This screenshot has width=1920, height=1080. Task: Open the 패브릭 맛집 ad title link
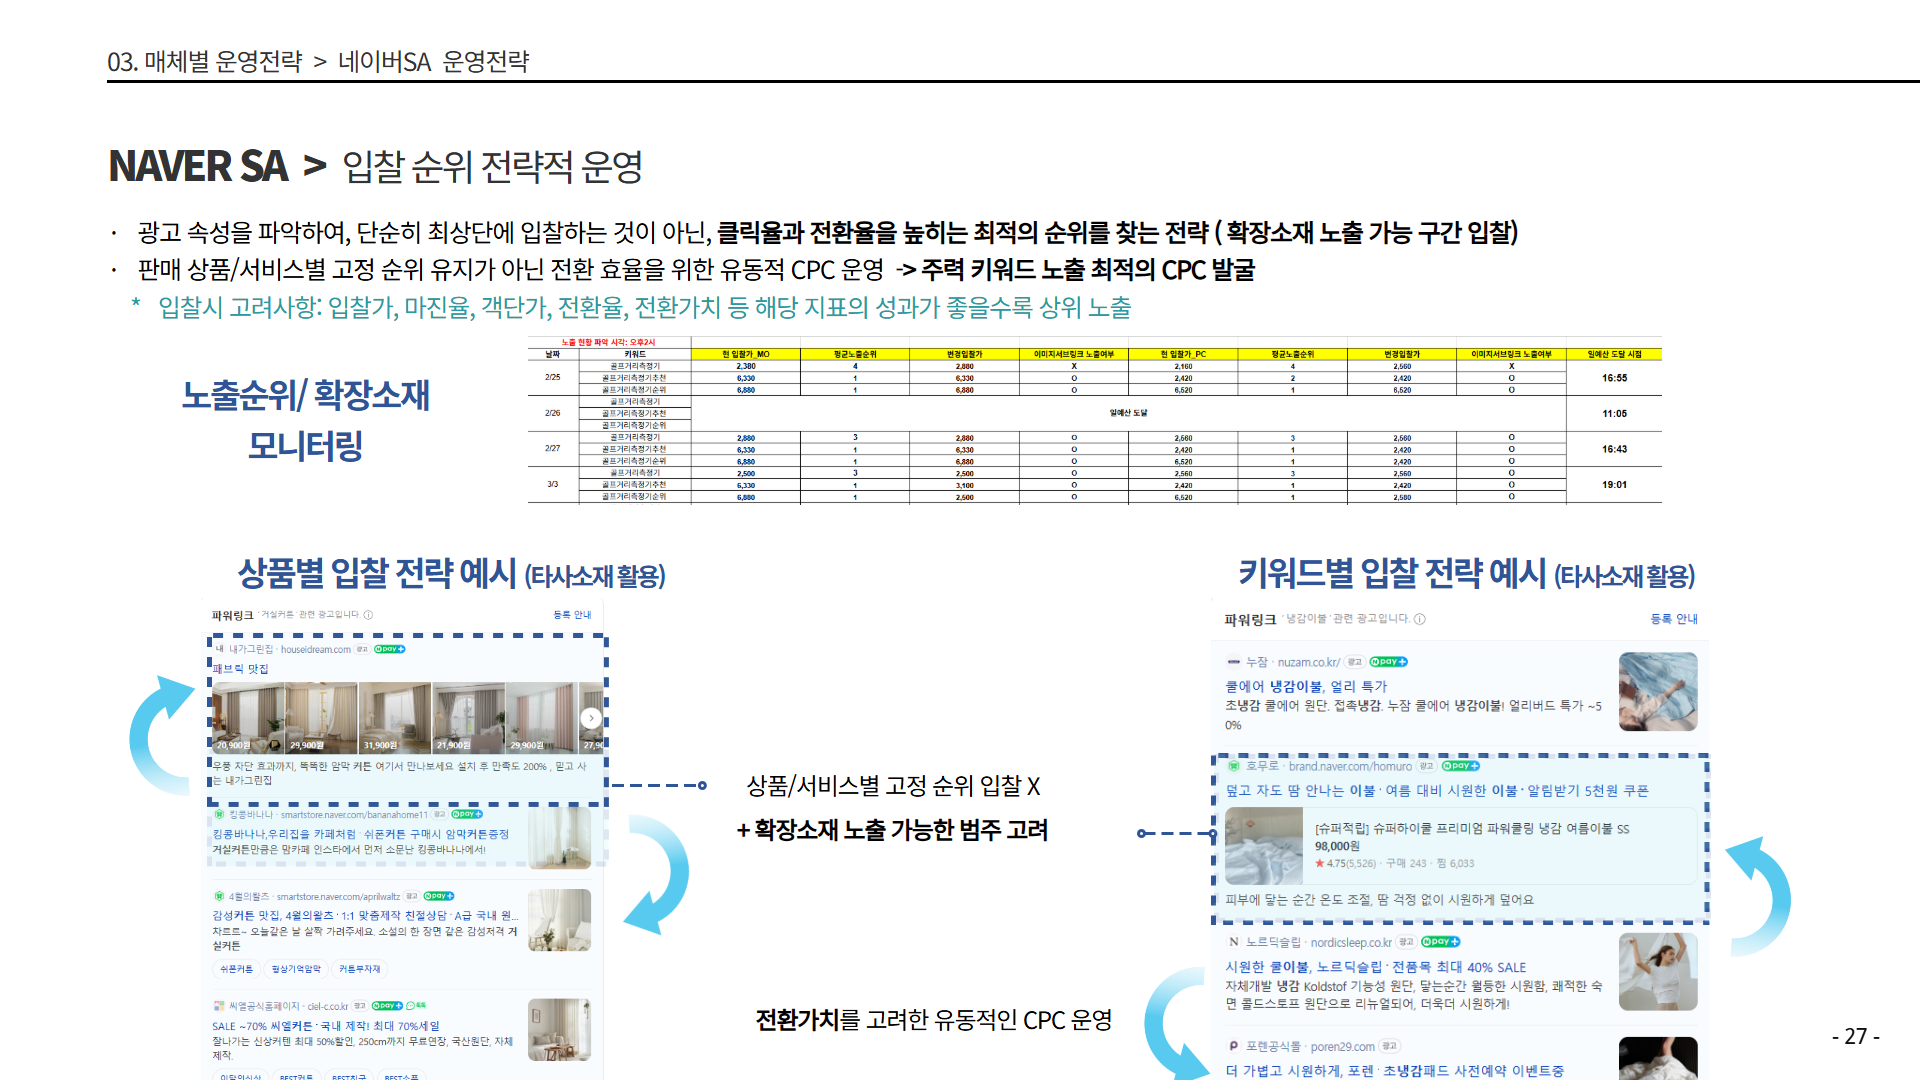(x=240, y=669)
